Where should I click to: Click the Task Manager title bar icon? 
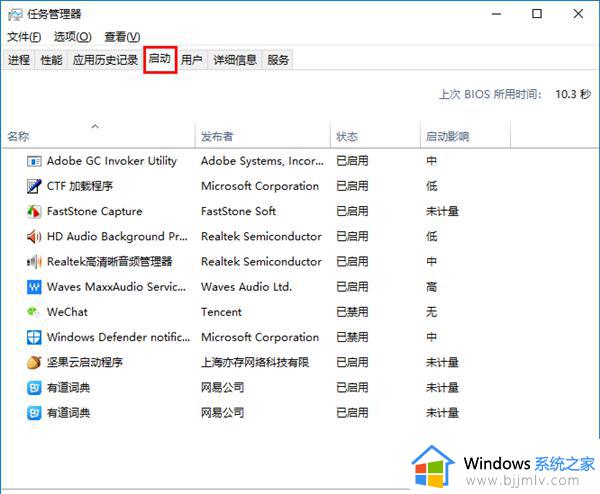15,15
